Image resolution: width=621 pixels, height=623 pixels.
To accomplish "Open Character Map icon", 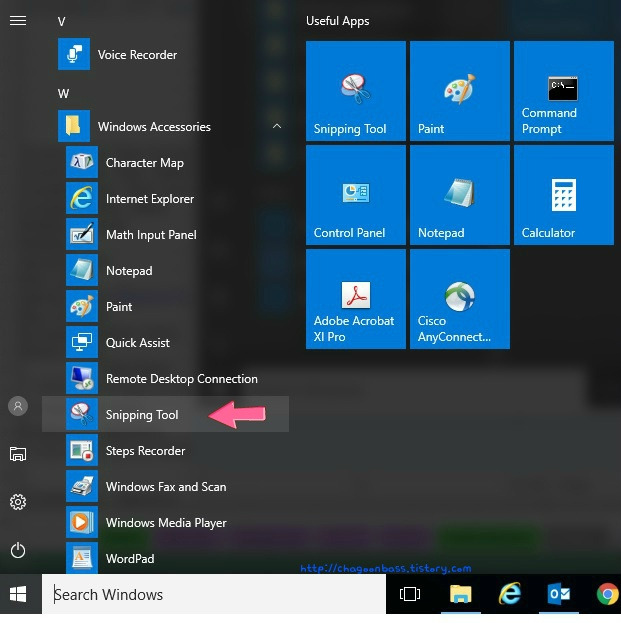I will pos(82,162).
